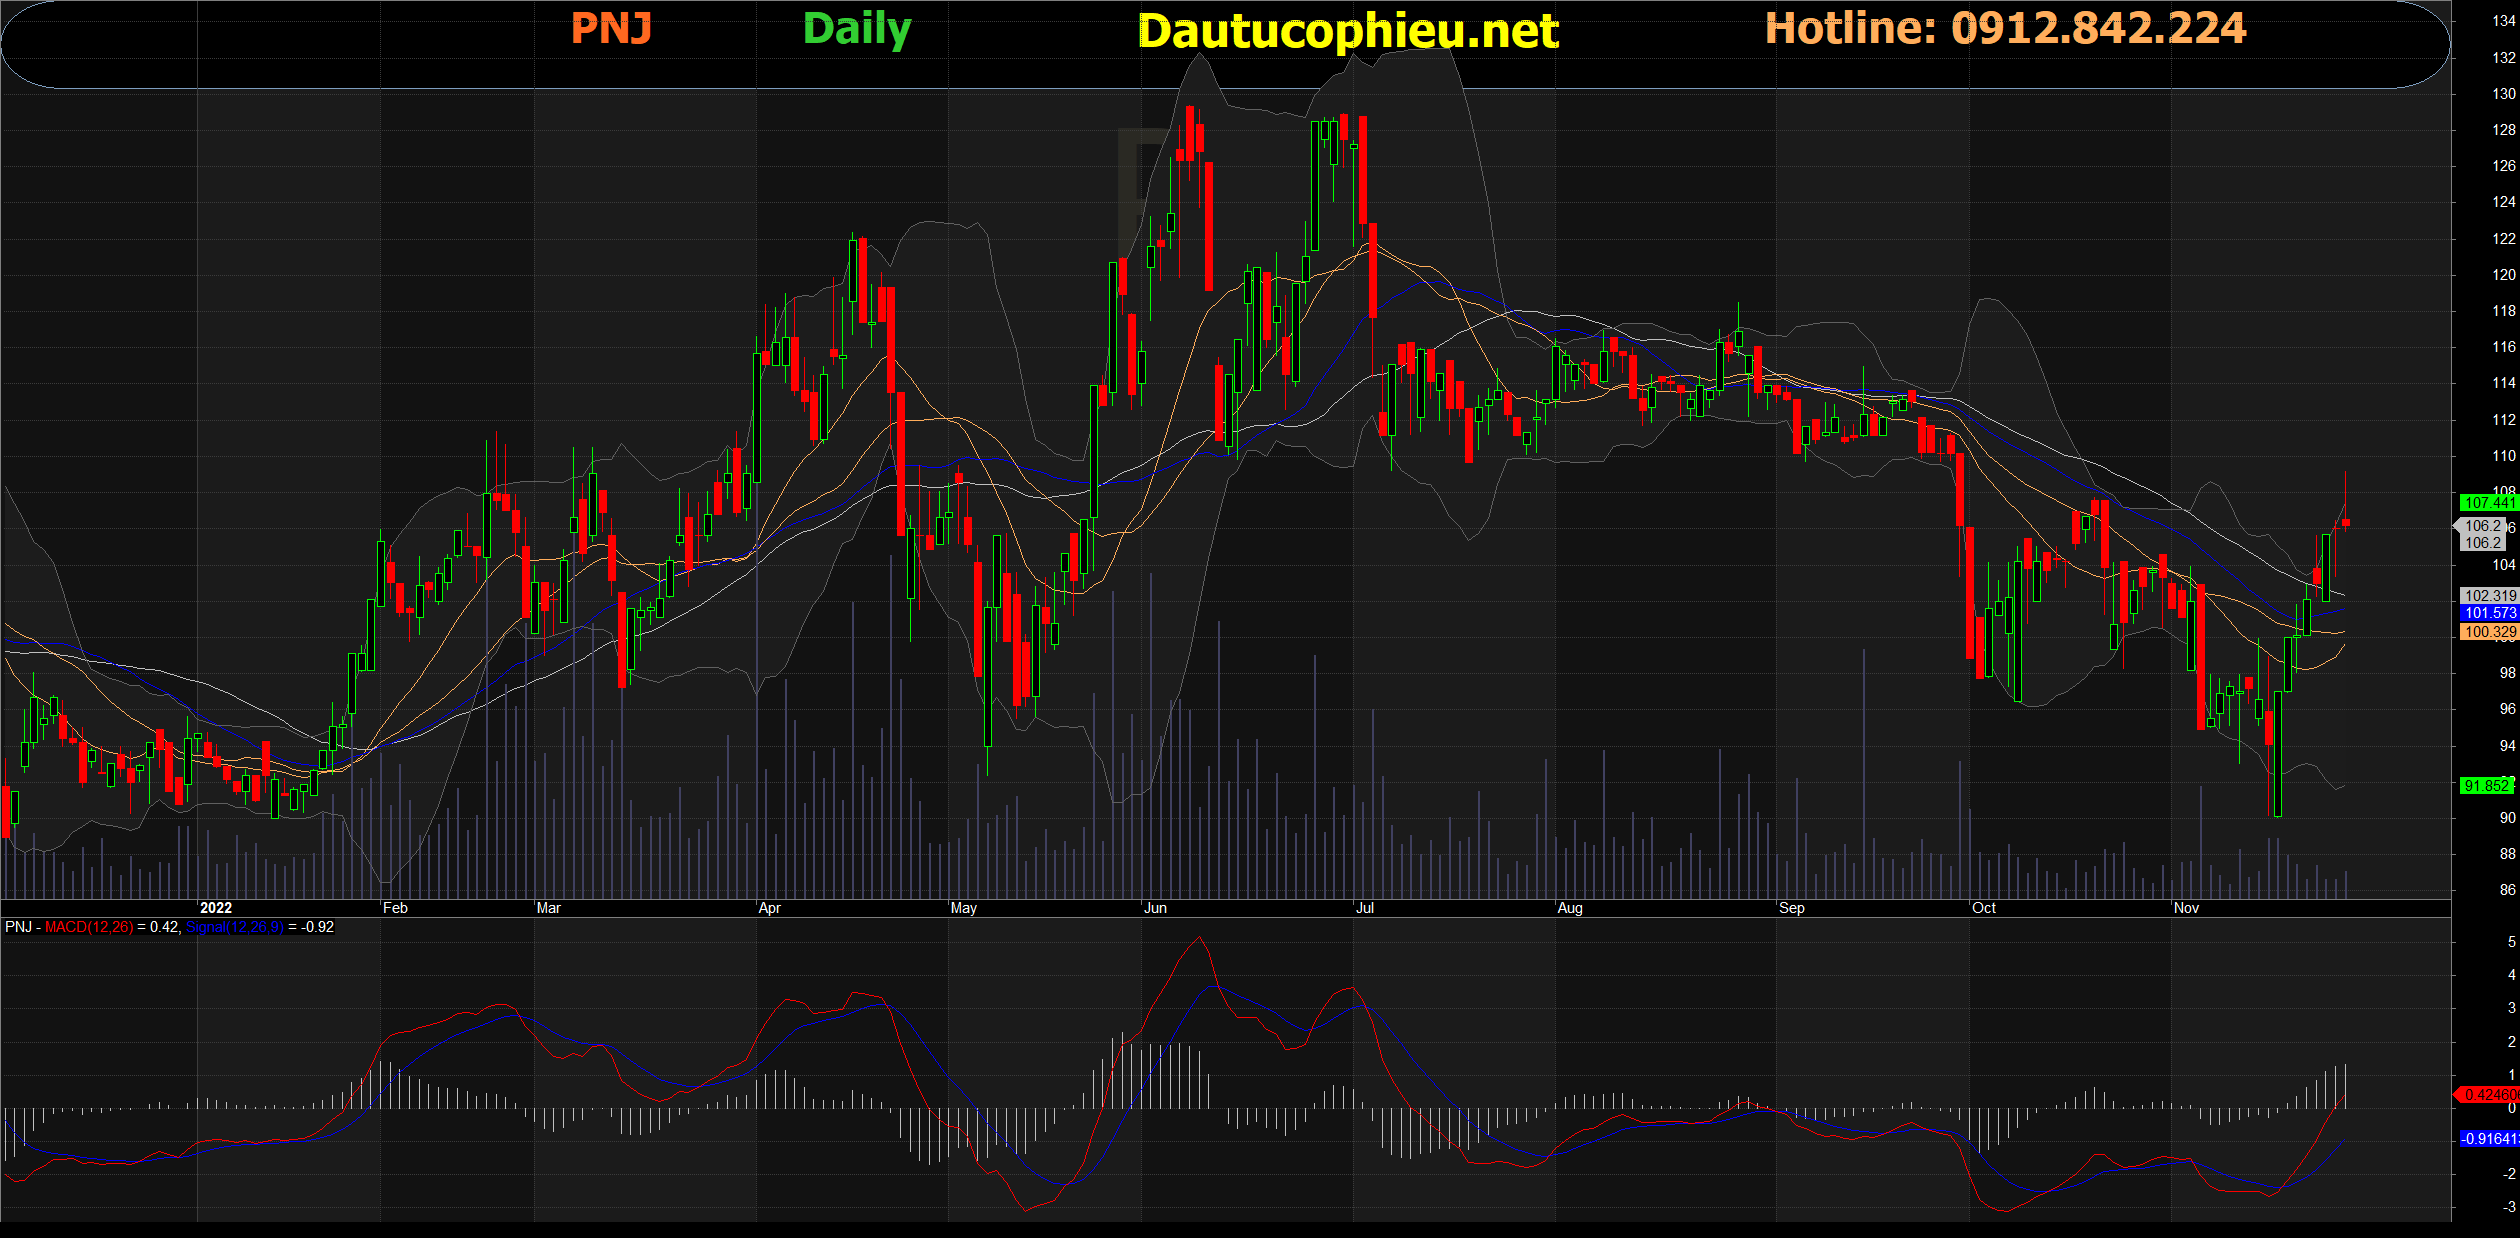
Task: Select the Feb marker on the time axis
Action: pyautogui.click(x=395, y=908)
